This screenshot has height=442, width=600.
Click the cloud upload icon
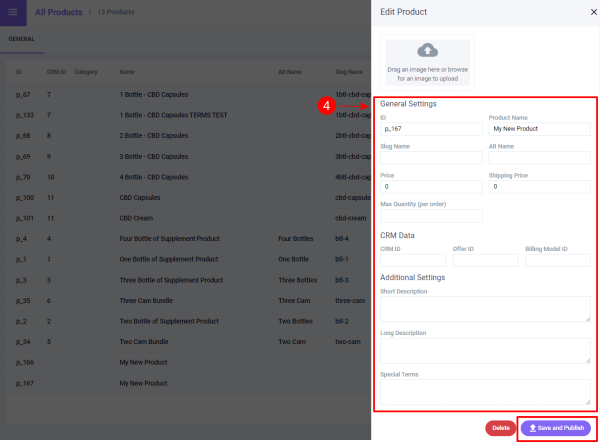[427, 51]
